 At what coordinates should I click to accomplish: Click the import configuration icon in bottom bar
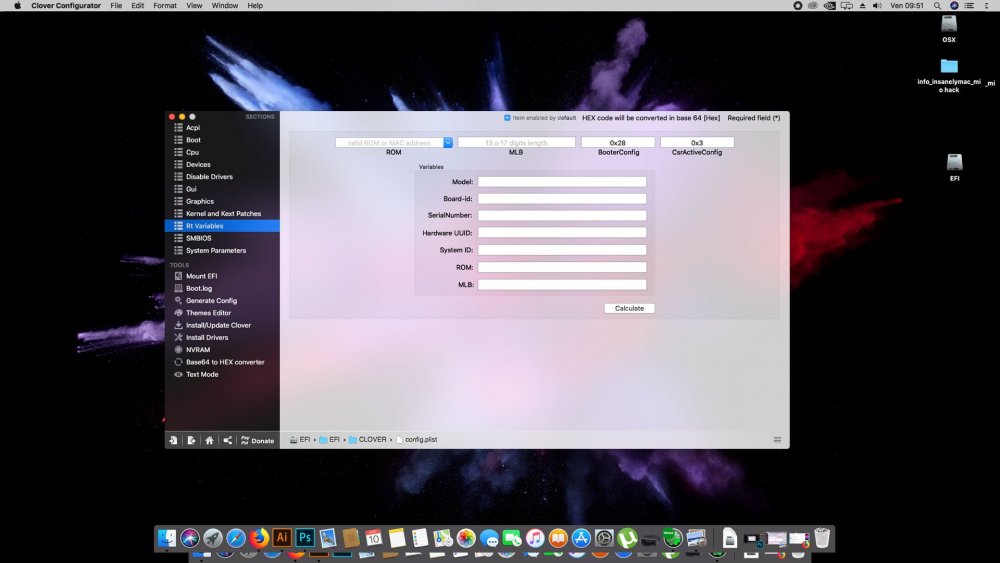[173, 440]
